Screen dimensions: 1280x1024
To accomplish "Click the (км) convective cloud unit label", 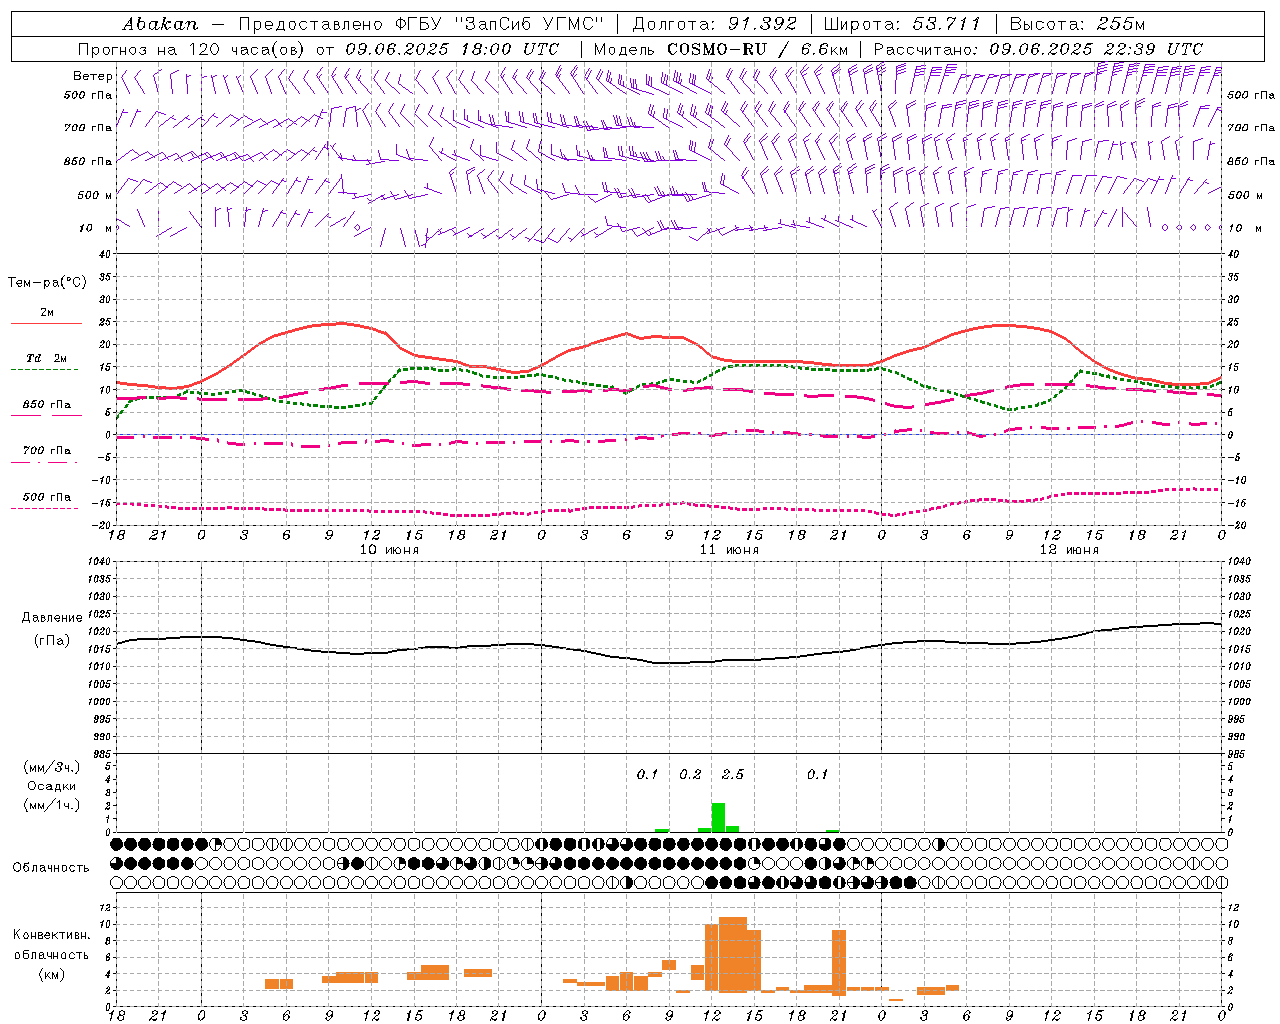I will (x=52, y=974).
